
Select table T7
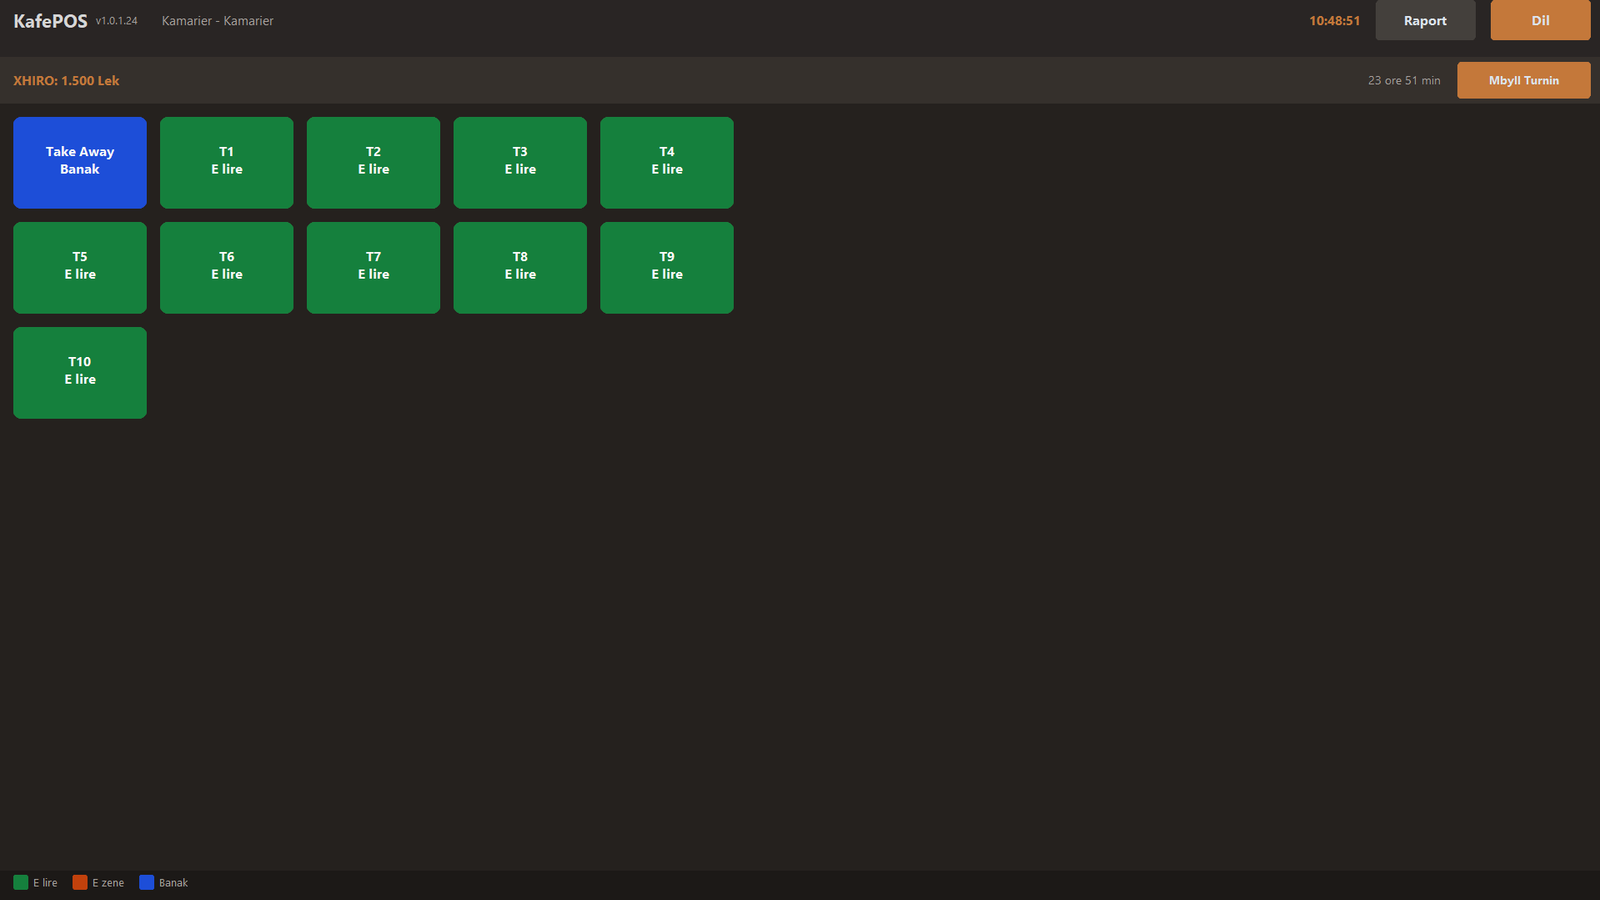click(373, 268)
